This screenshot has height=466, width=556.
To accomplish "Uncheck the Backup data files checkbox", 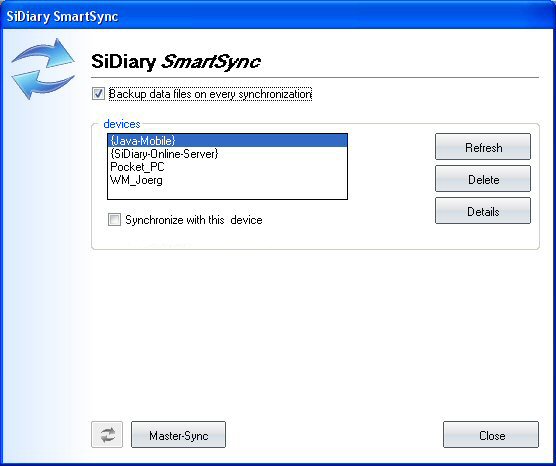I will click(98, 94).
